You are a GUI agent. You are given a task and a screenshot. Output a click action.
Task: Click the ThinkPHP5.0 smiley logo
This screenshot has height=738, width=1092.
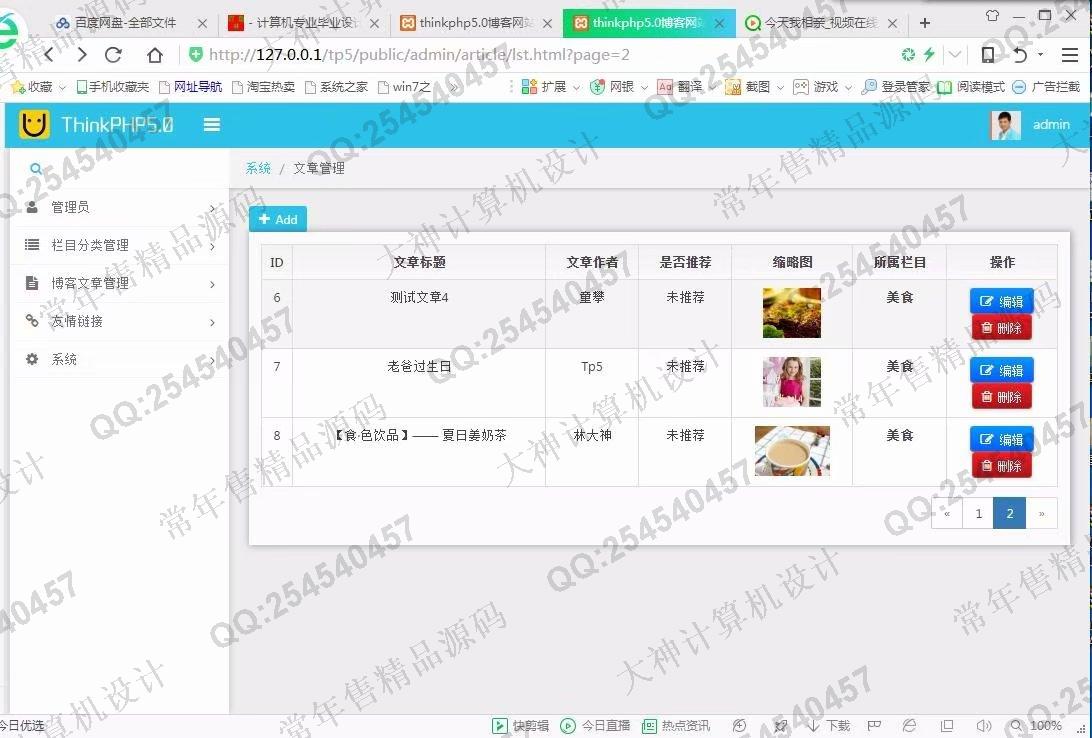pos(34,125)
